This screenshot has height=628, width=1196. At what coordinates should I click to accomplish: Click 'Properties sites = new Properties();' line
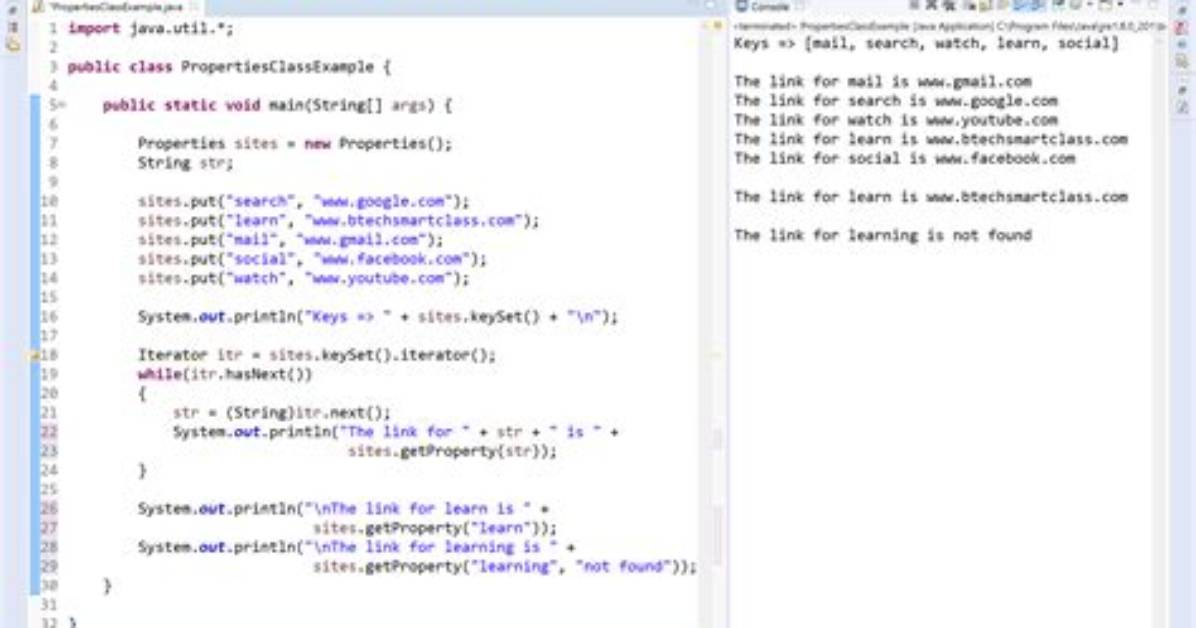(294, 143)
